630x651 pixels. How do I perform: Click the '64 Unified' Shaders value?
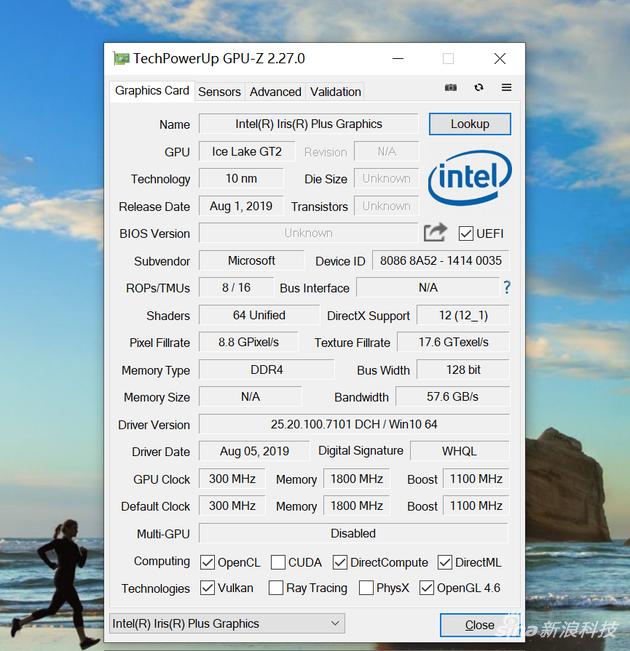tap(259, 315)
